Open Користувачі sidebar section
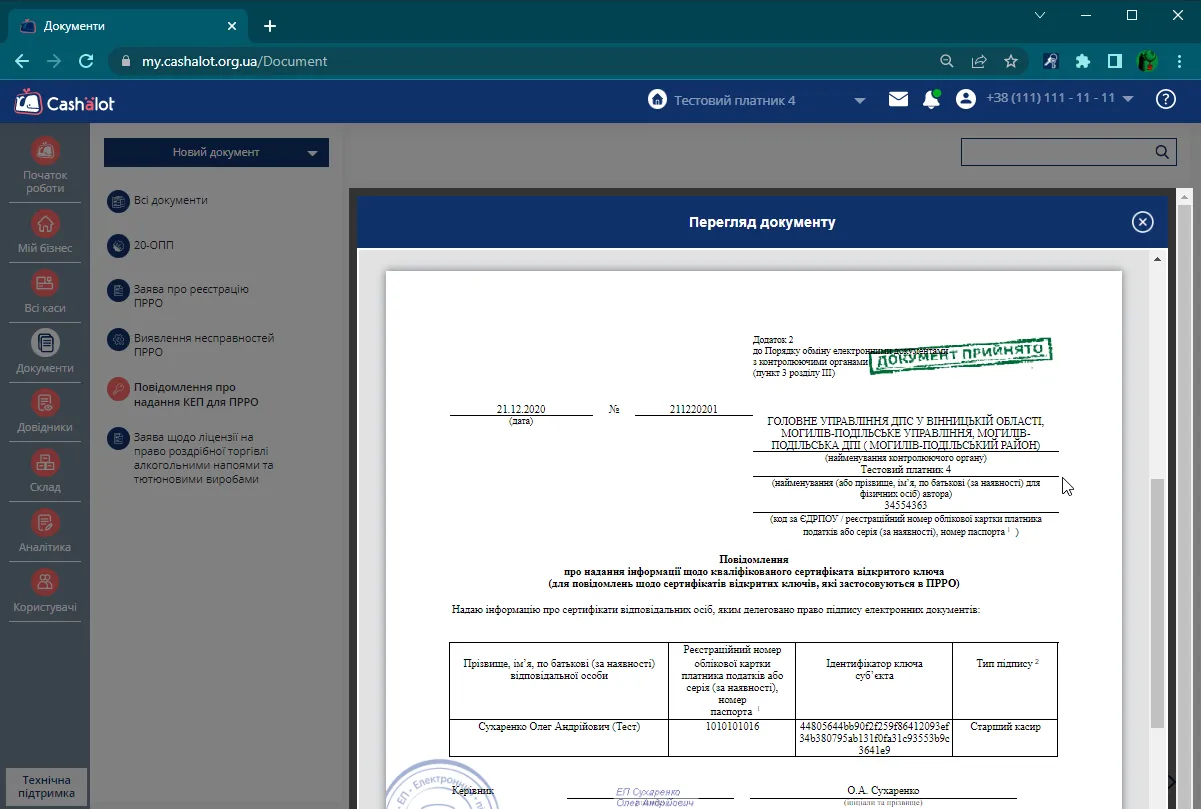 pyautogui.click(x=44, y=591)
